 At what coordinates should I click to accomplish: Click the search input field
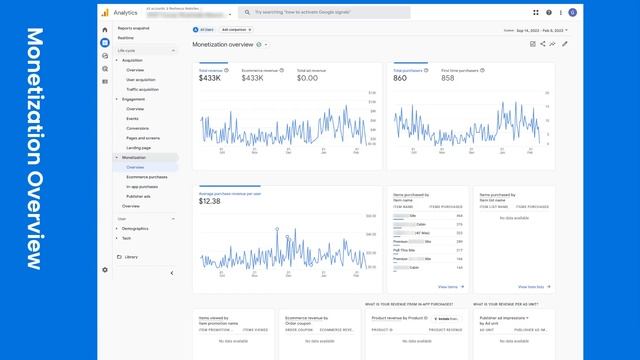tap(324, 12)
